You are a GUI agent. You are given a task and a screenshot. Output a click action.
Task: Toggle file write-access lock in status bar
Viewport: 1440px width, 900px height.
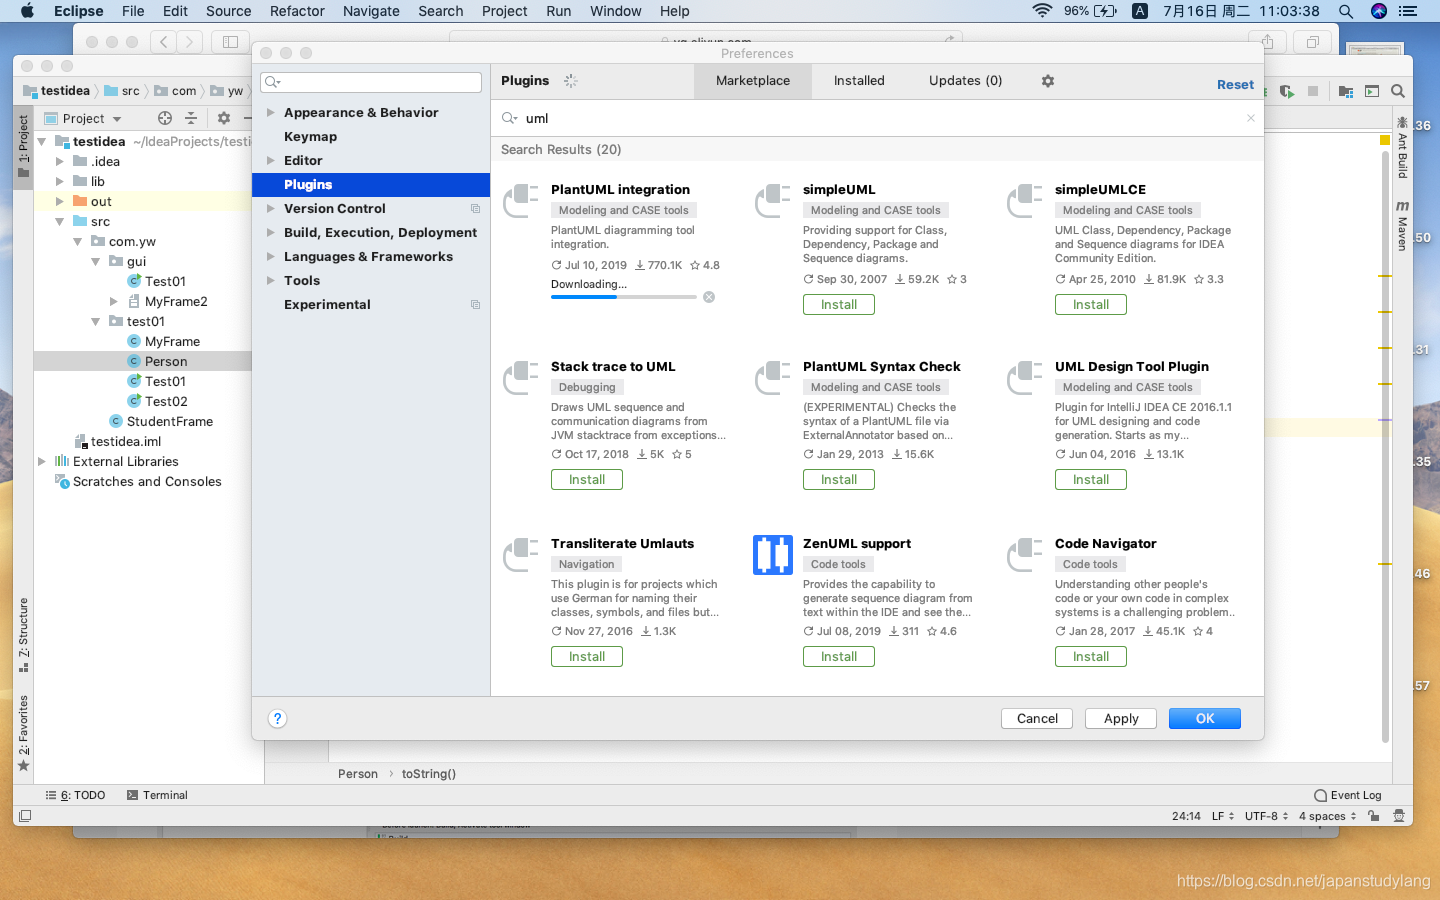pos(1373,815)
